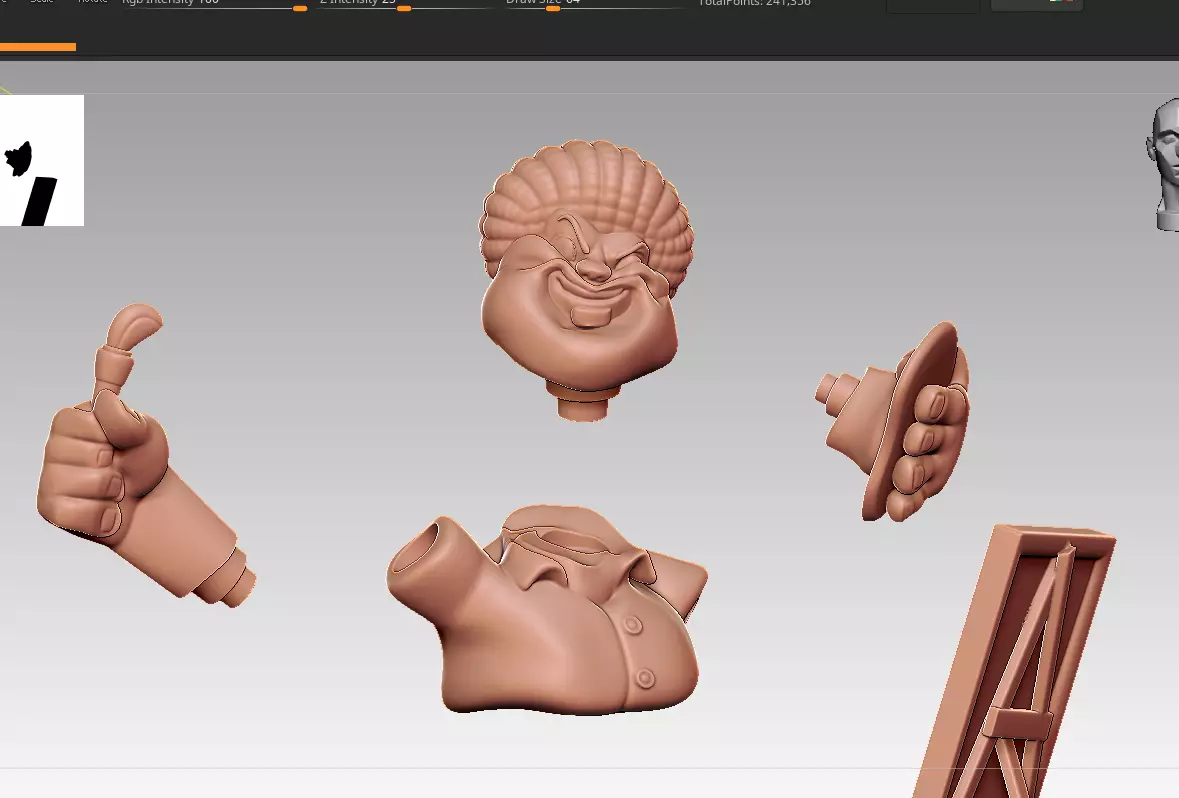Click the Draw Size slider handle
Screen dimensions: 1179x798
[553, 8]
